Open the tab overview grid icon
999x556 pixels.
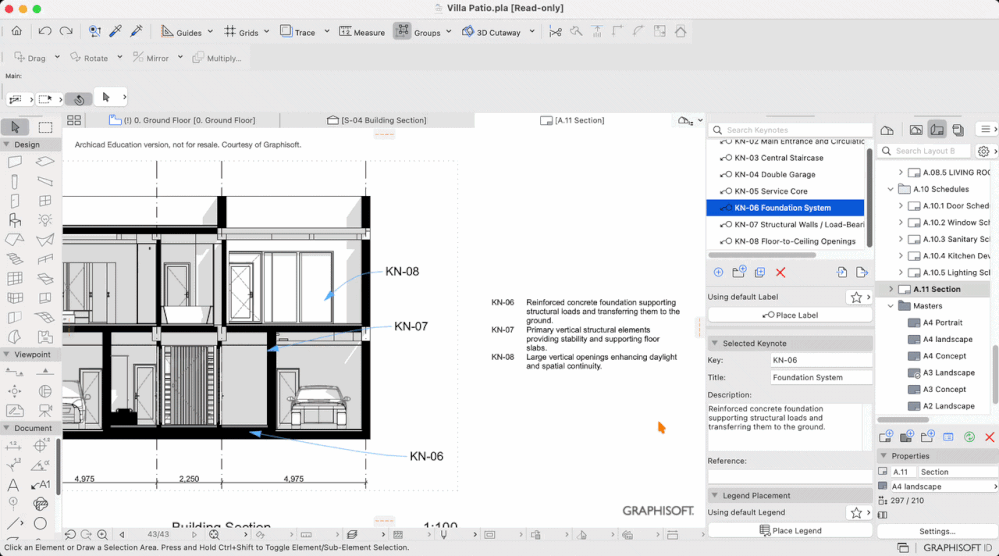click(74, 120)
